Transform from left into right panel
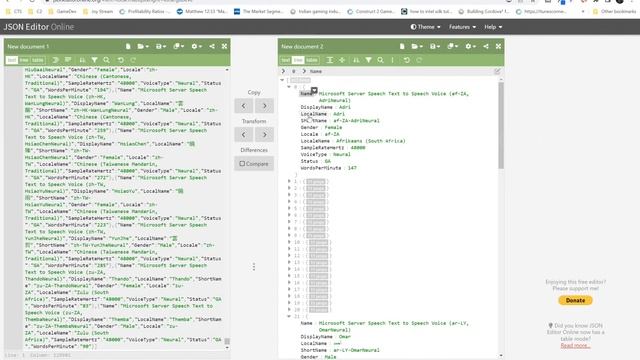This screenshot has width=640, height=360. 264,134
